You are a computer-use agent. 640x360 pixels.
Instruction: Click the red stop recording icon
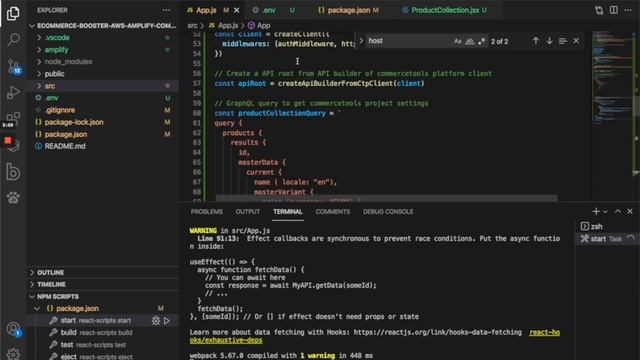point(8,140)
